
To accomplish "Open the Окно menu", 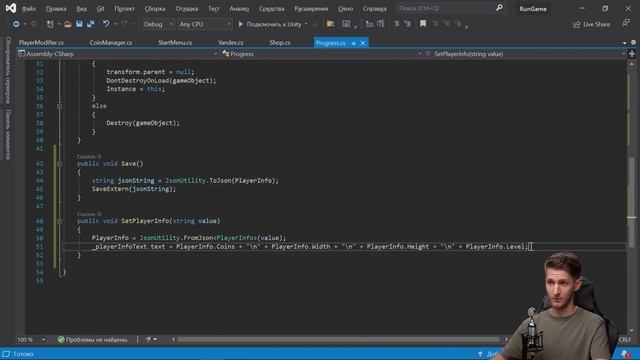I will coord(345,9).
